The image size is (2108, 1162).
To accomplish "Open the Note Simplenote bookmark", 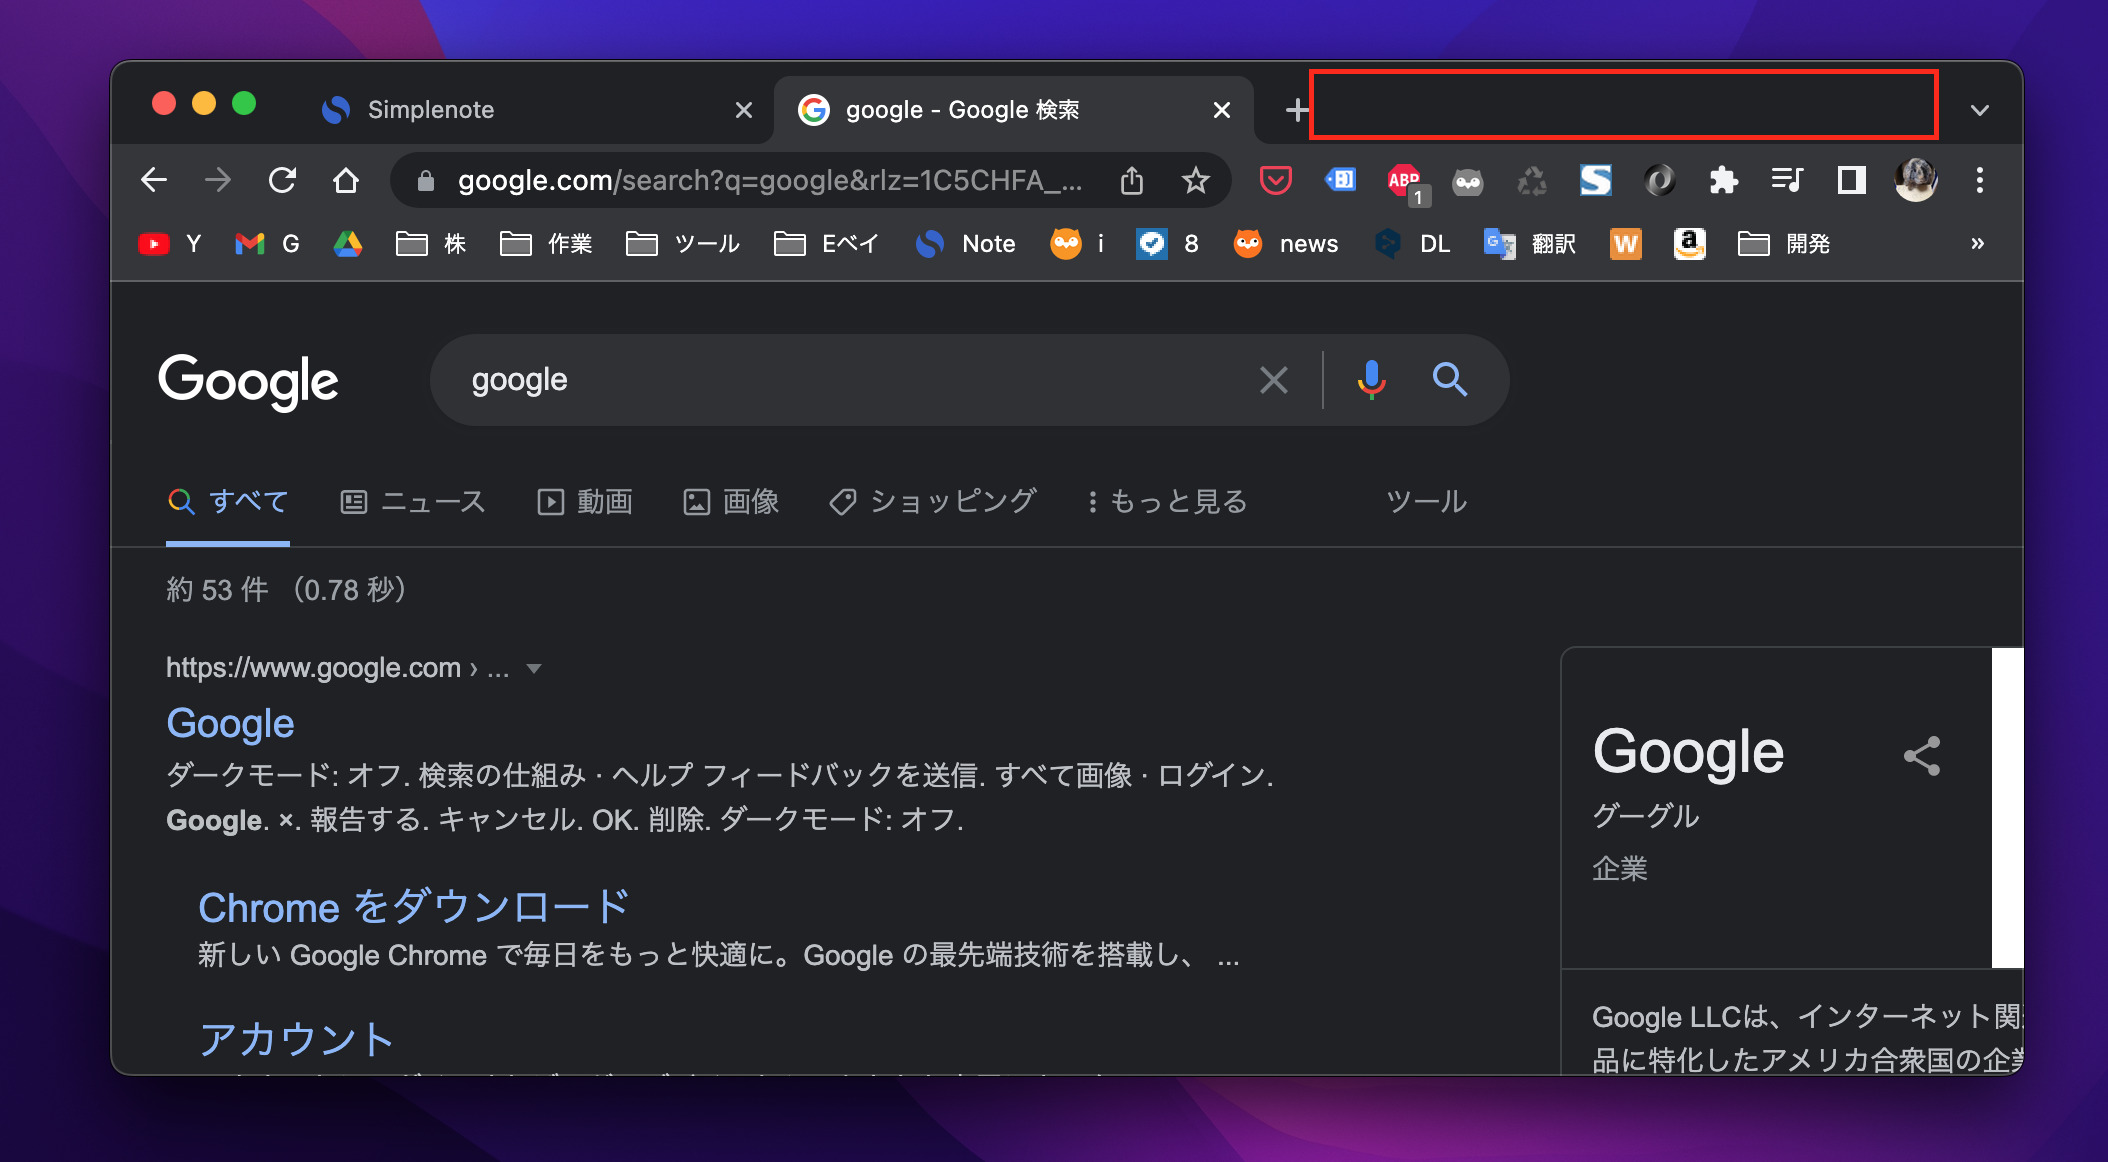I will point(965,244).
